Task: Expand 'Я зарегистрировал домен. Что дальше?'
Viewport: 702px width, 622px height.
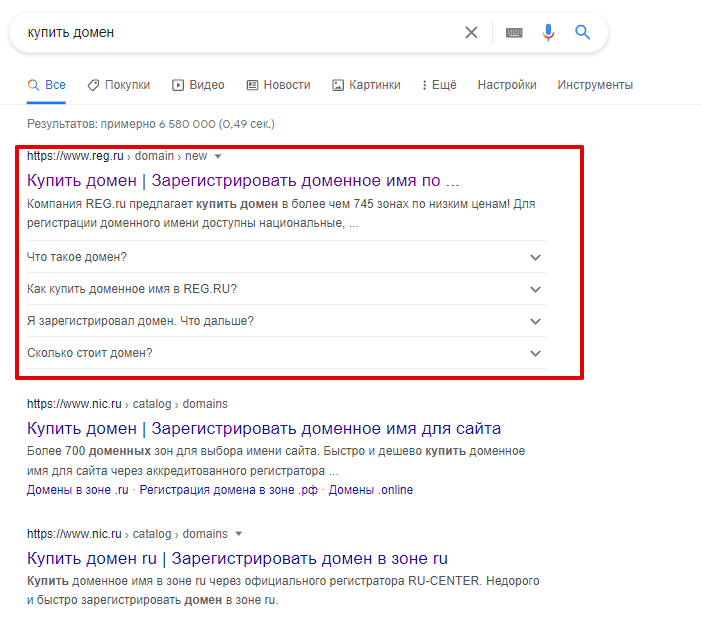Action: point(286,321)
